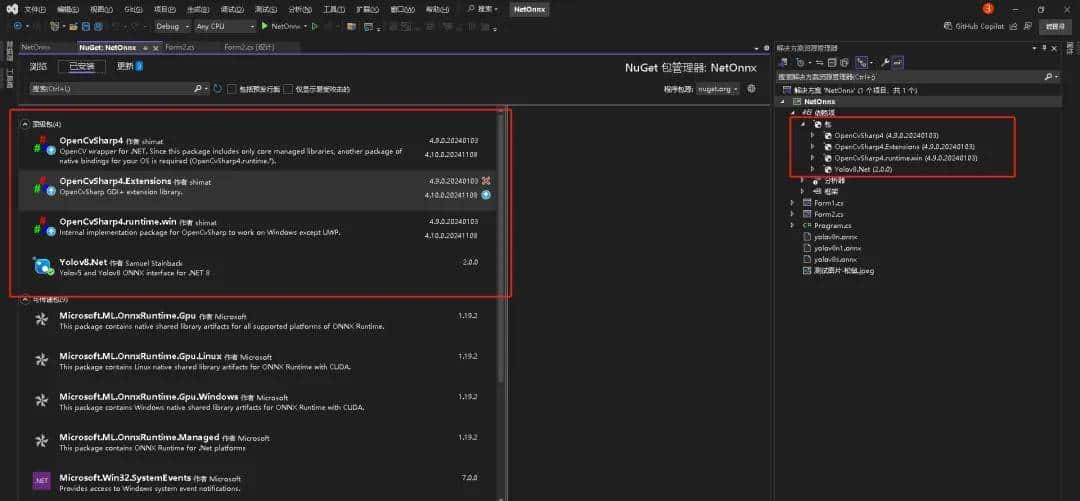The height and width of the screenshot is (501, 1080).
Task: Click the Microsoft.ML.OnnxRuntime.Gpu package icon
Action: [x=41, y=320]
